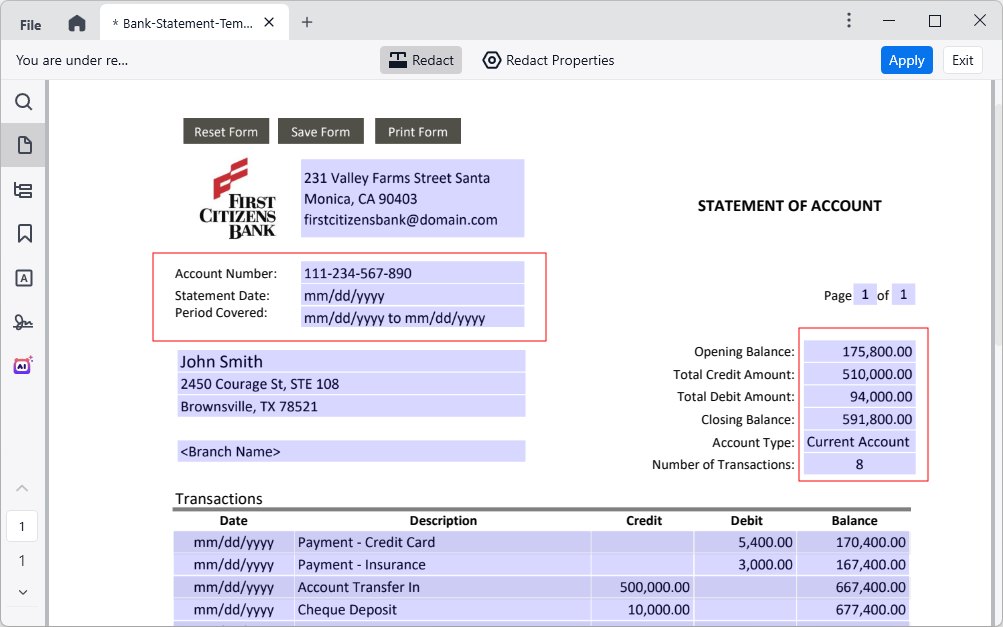Select the Search tool in the sidebar

point(22,101)
